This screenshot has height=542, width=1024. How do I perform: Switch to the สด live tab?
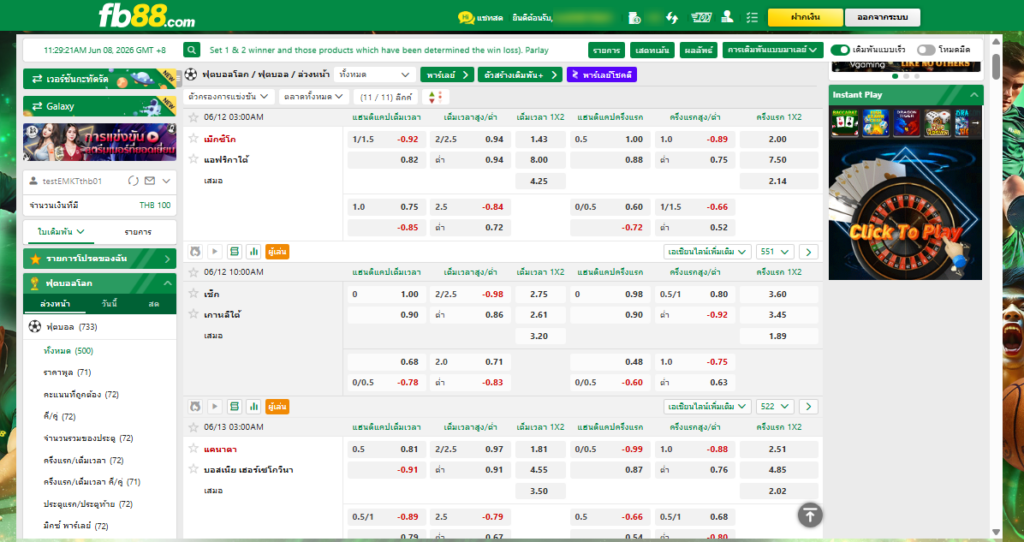(x=153, y=304)
